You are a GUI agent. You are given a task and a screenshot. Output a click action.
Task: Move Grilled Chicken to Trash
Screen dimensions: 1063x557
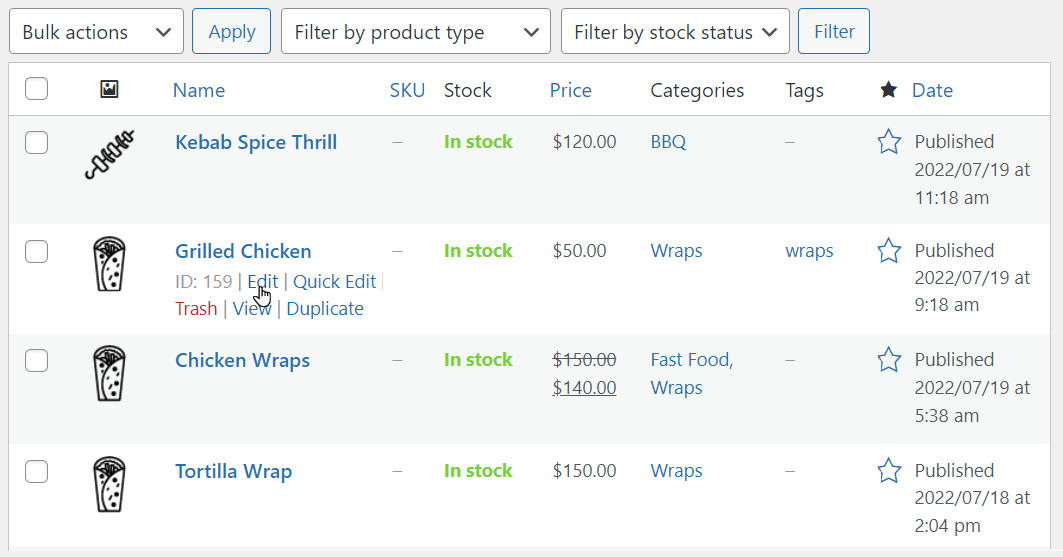click(x=196, y=308)
